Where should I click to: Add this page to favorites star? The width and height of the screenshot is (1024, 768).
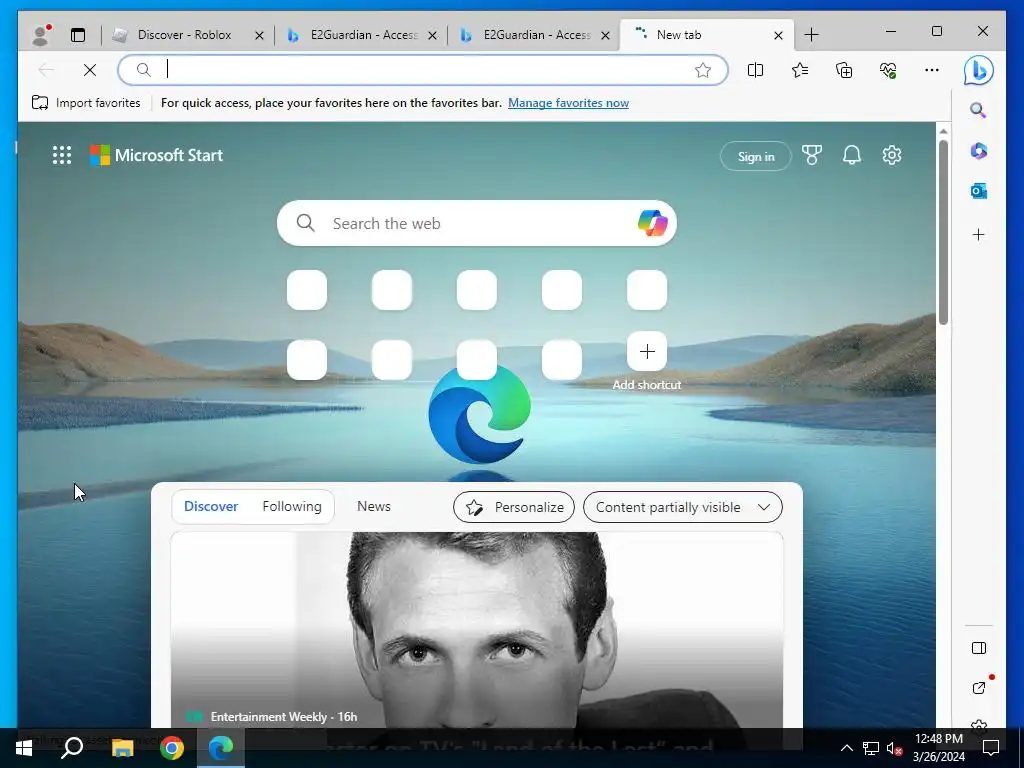click(703, 70)
